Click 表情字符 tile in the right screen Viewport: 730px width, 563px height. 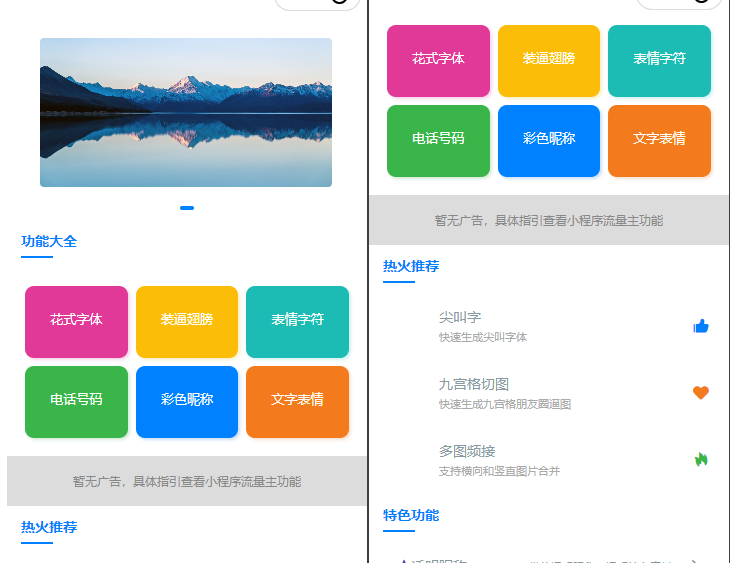pyautogui.click(x=659, y=61)
